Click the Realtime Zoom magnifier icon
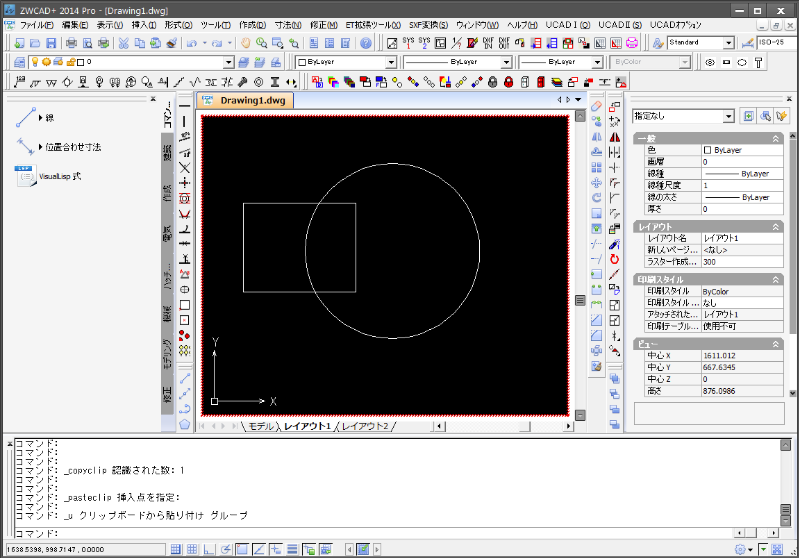 coord(261,43)
